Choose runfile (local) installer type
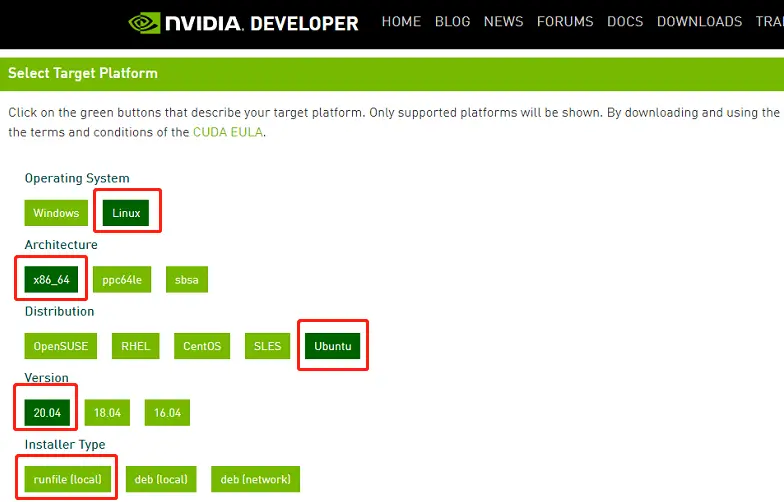 coord(68,479)
